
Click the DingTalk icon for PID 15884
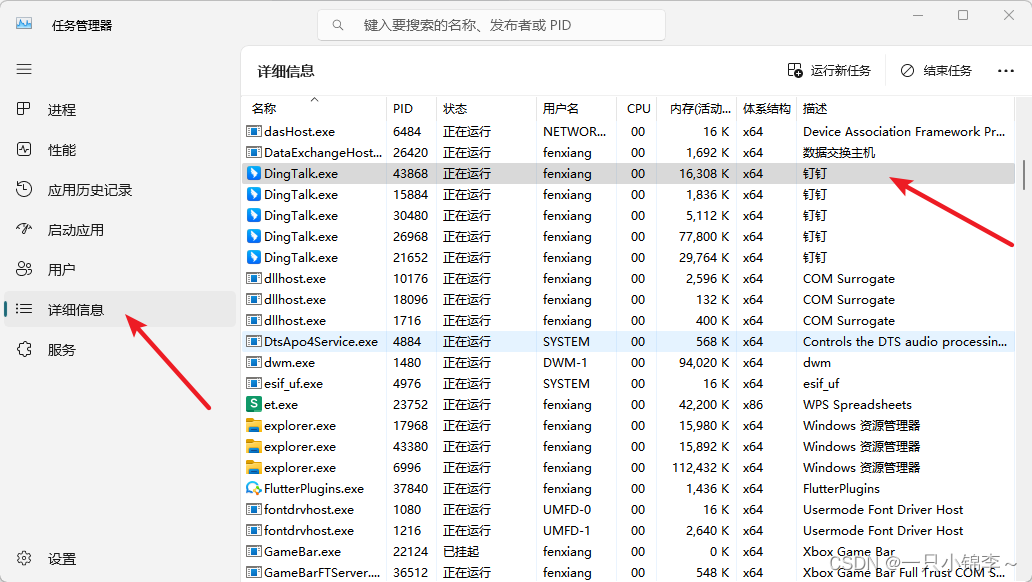pos(253,195)
